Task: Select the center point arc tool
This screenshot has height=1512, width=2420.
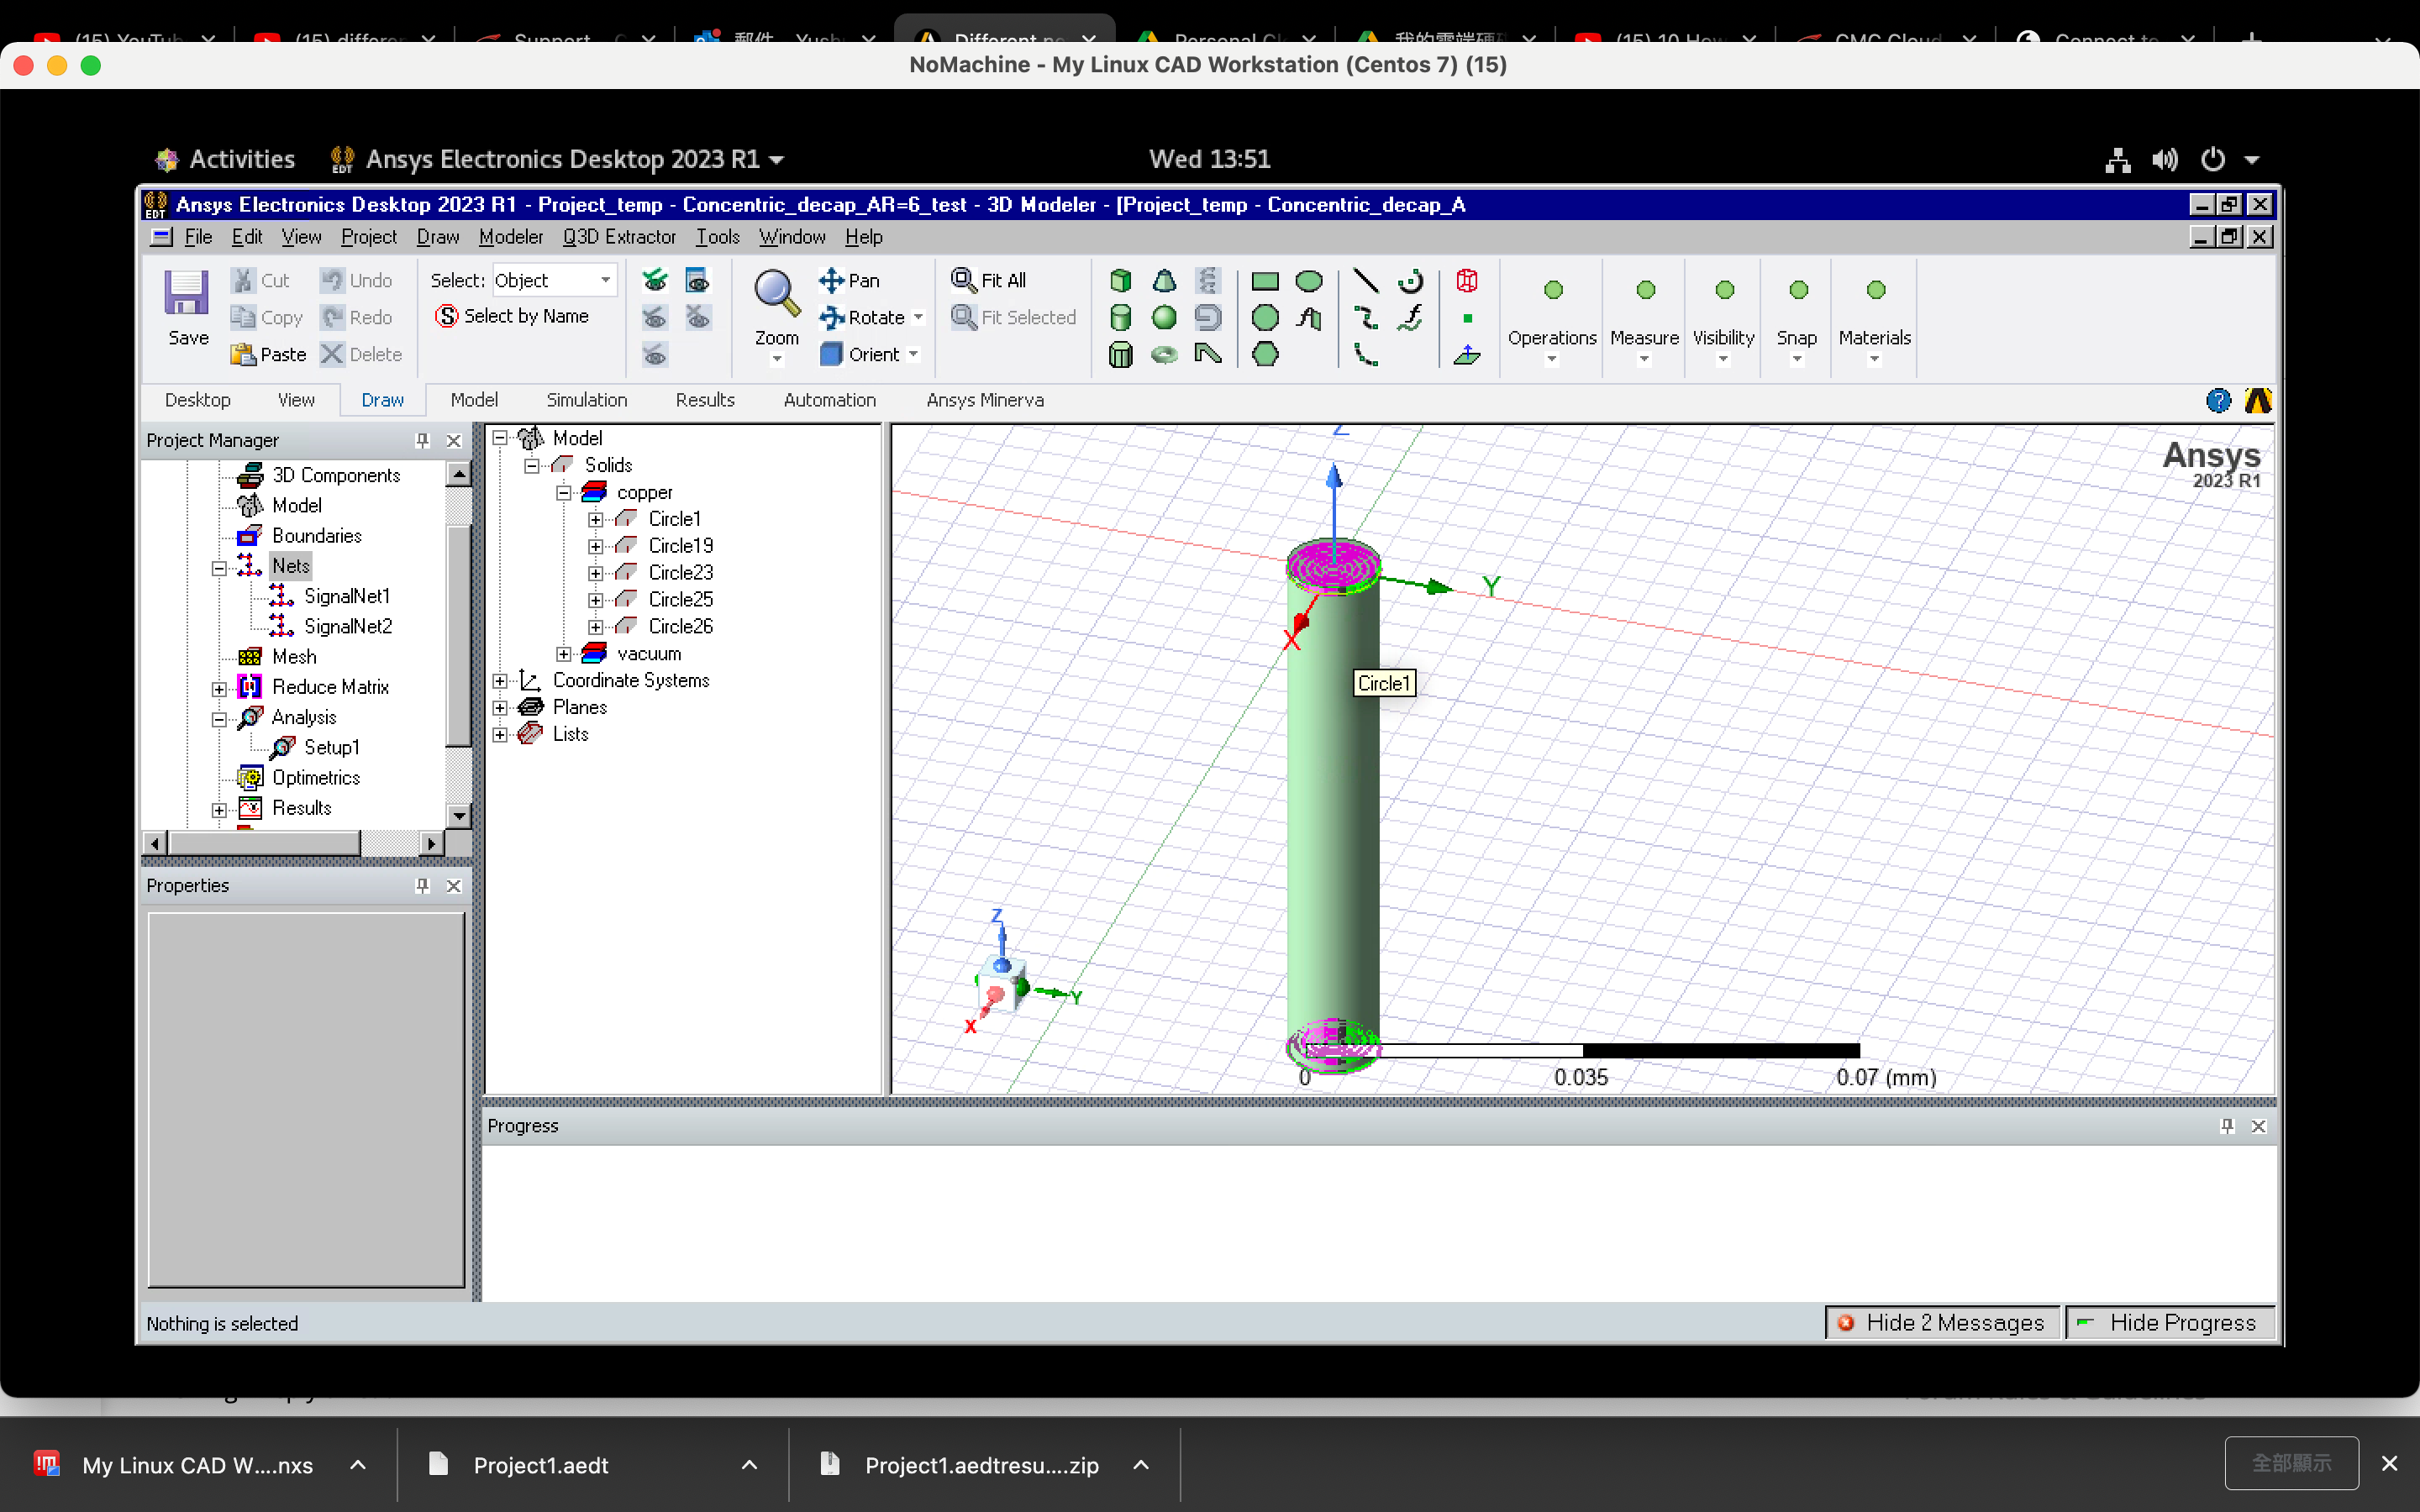Action: click(x=1410, y=281)
